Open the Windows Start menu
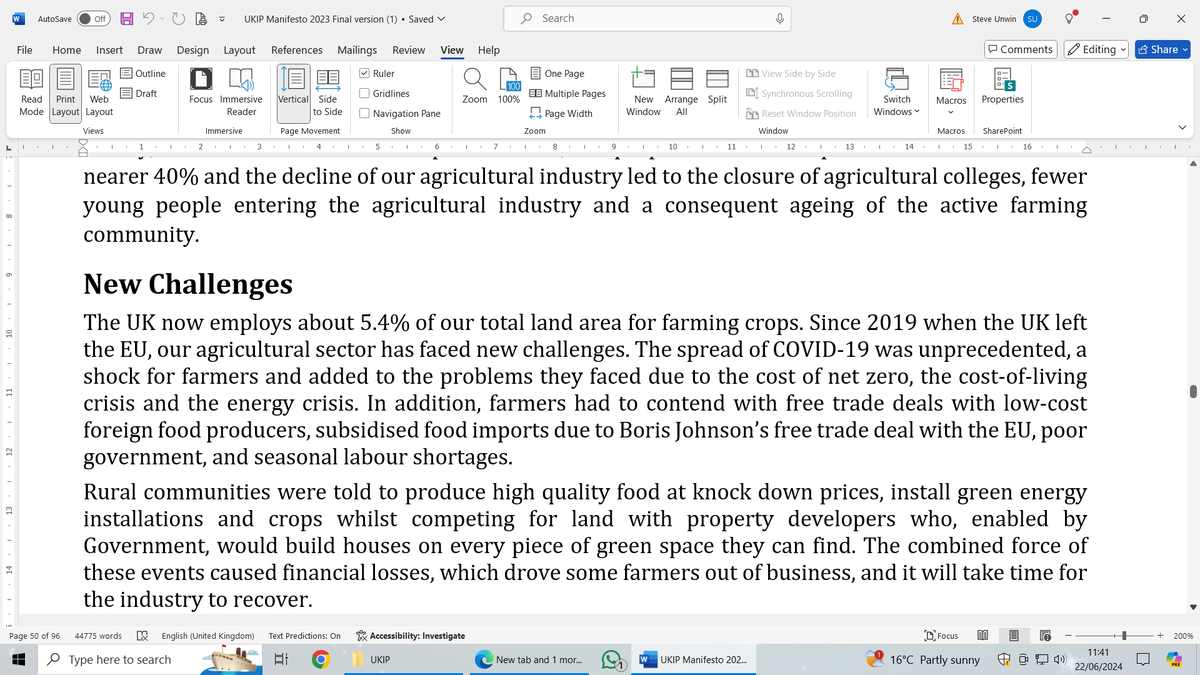The height and width of the screenshot is (675, 1200). coord(17,660)
